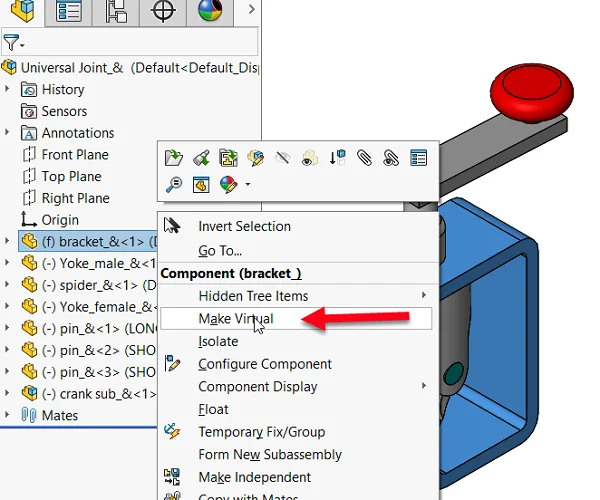Switch to the ConfigurationManager tab
The image size is (600, 500).
tap(116, 11)
